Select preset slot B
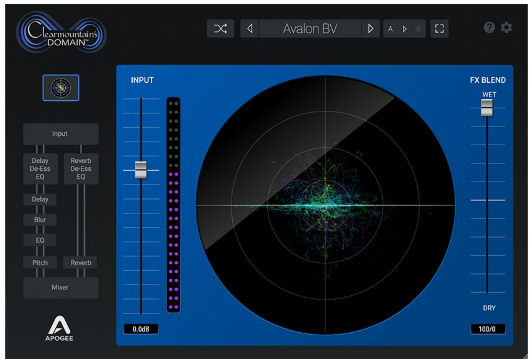The width and height of the screenshot is (532, 362). pyautogui.click(x=418, y=29)
